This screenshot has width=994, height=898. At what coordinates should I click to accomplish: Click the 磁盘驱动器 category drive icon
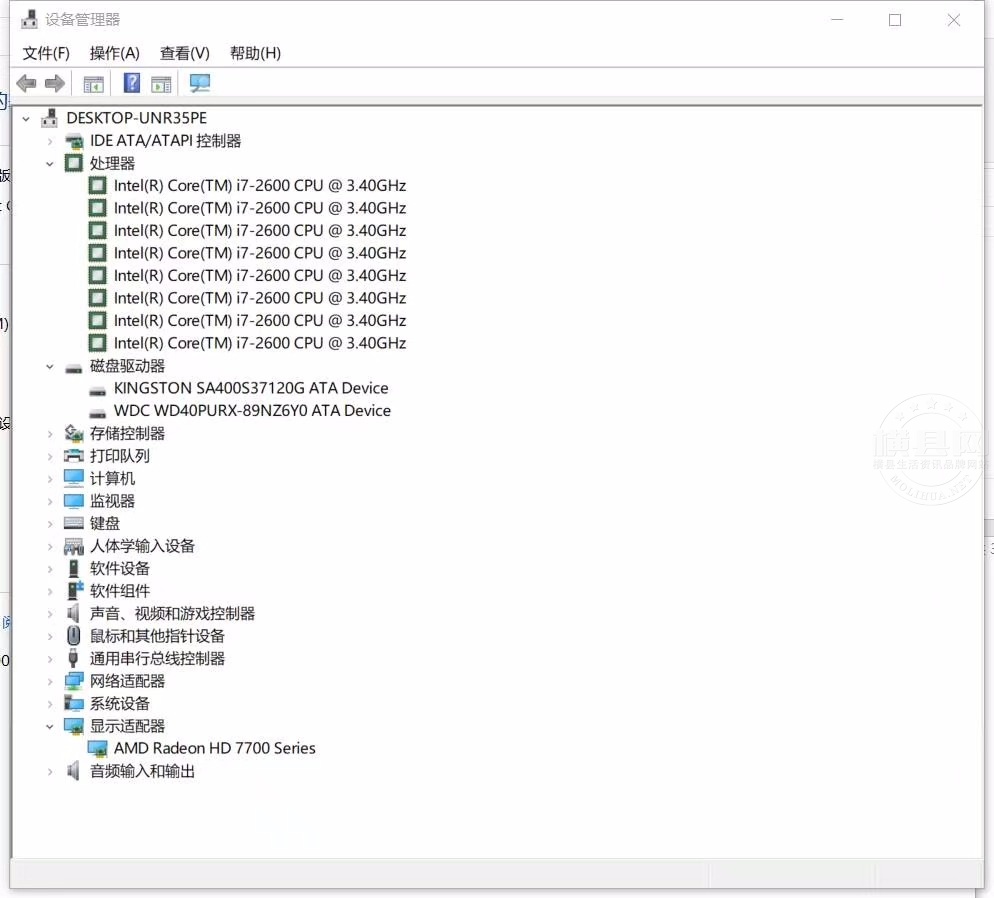point(74,368)
